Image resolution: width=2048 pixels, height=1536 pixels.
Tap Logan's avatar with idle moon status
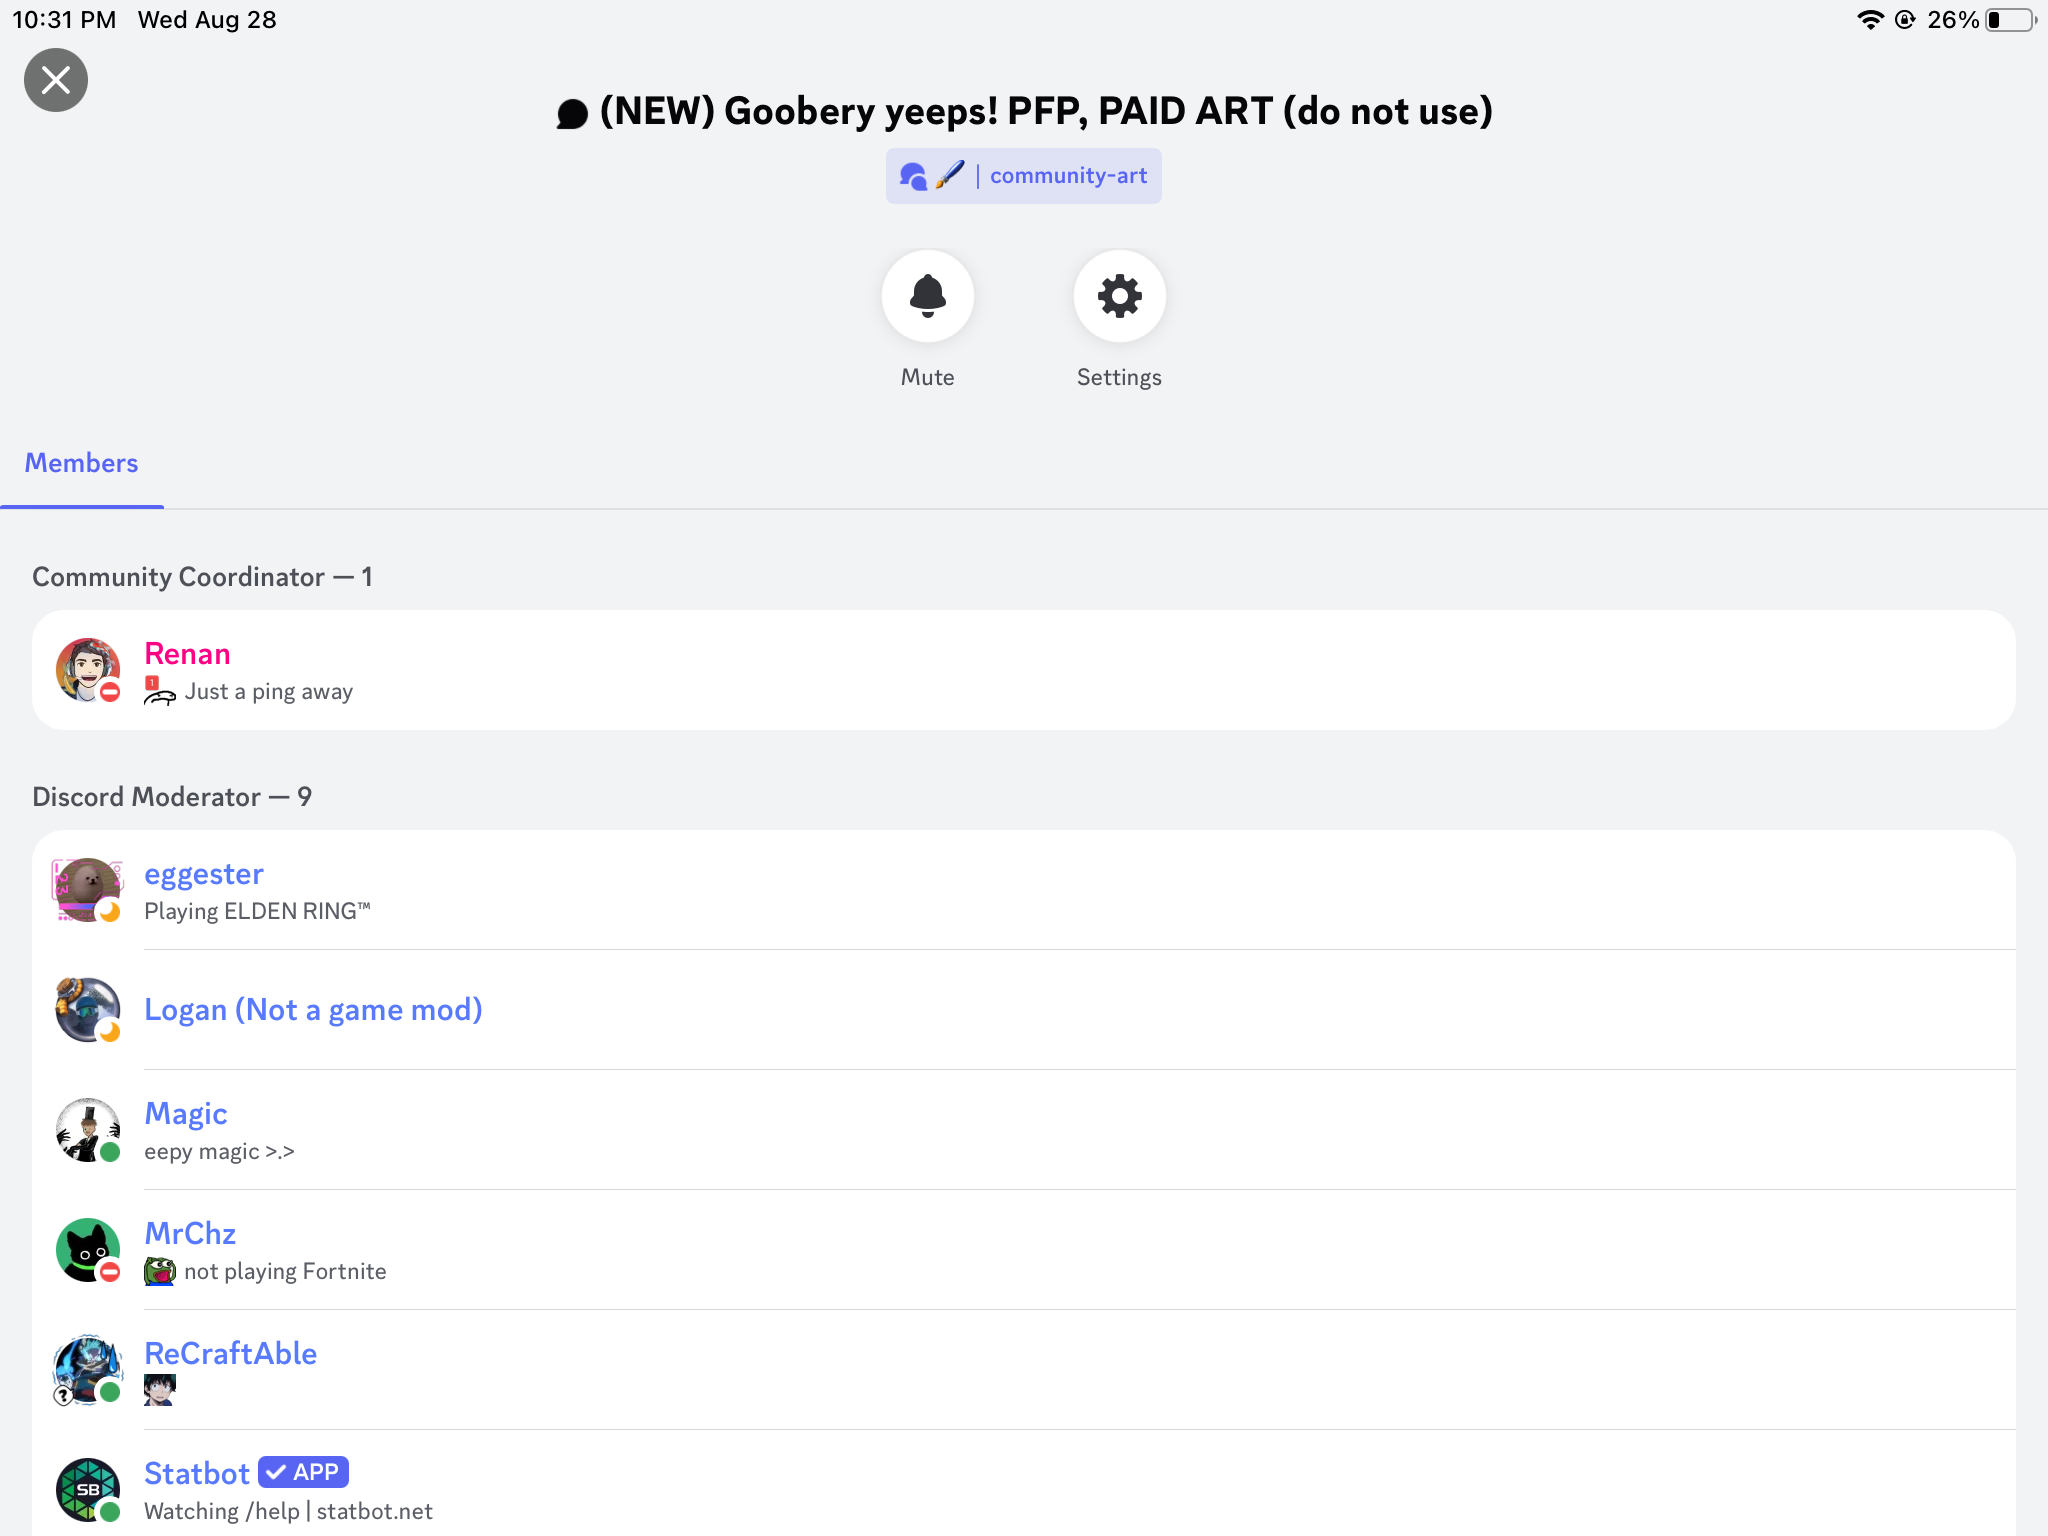coord(88,1010)
